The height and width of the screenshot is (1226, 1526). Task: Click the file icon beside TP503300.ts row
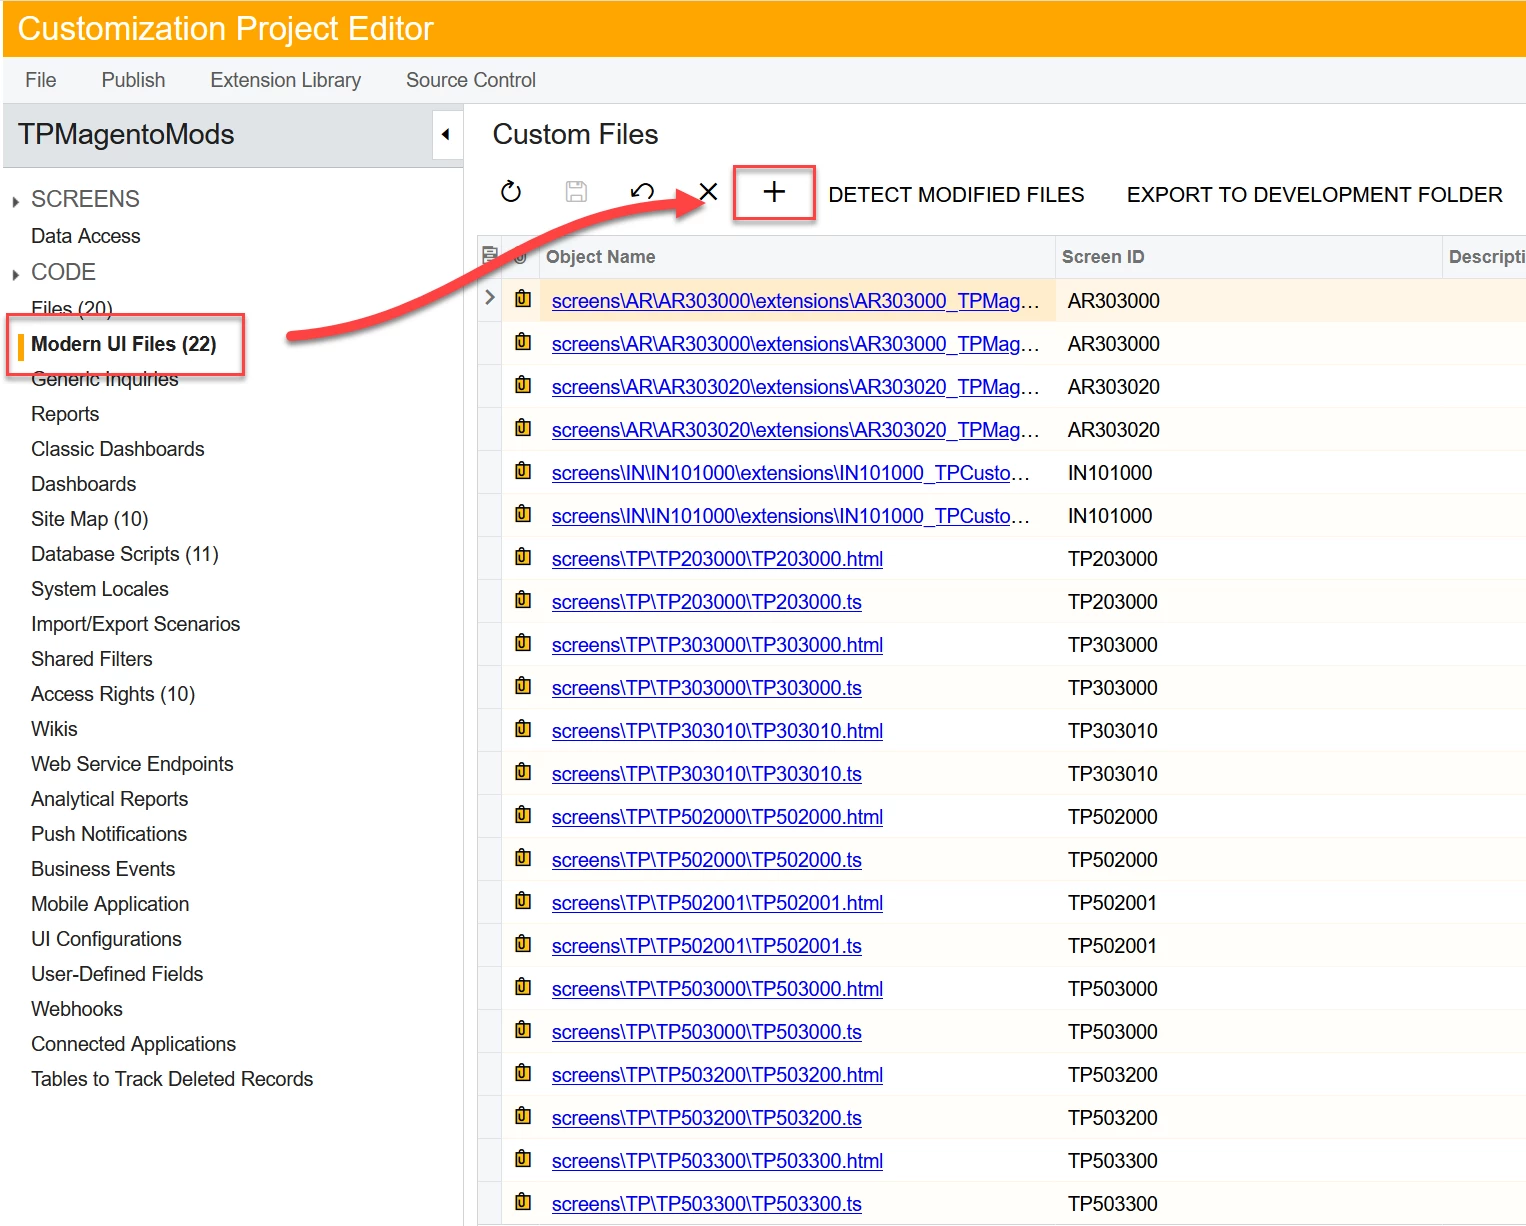(x=523, y=1203)
